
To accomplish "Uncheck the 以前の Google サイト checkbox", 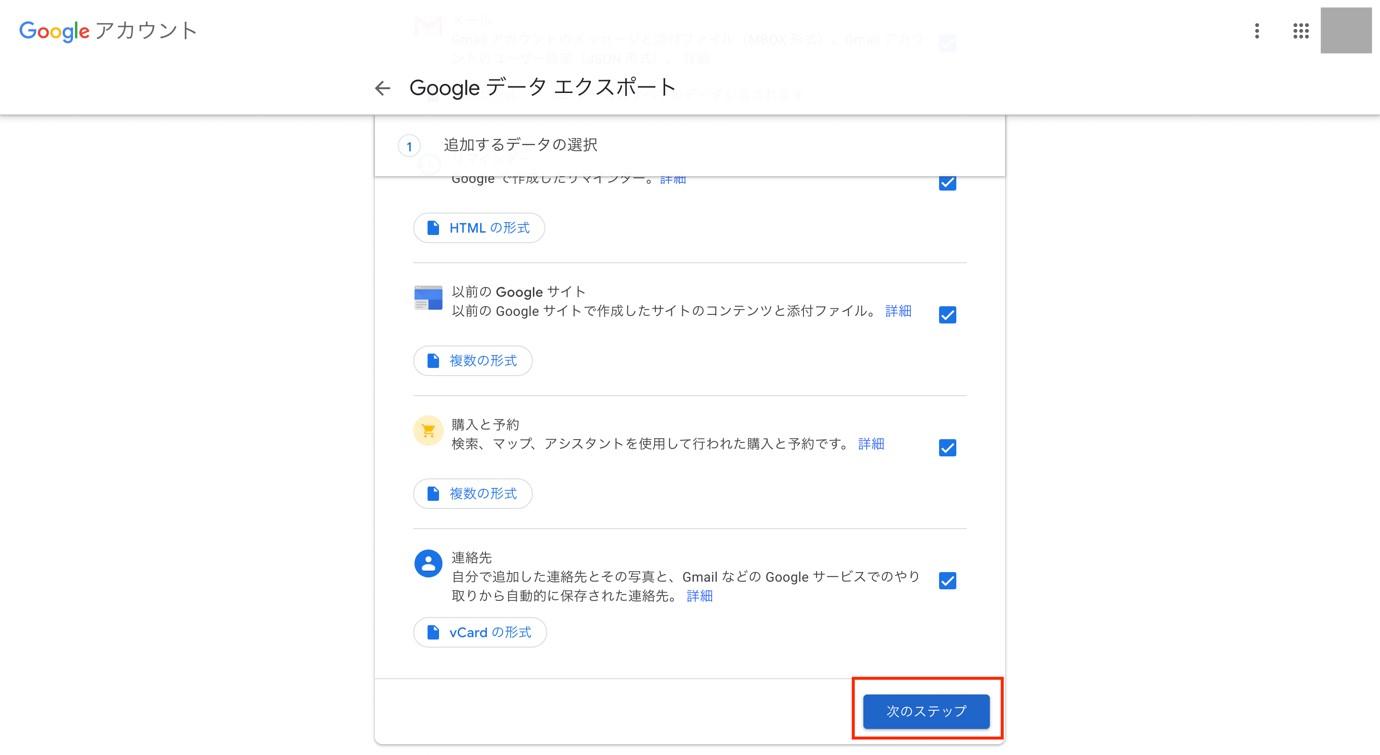I will point(946,313).
